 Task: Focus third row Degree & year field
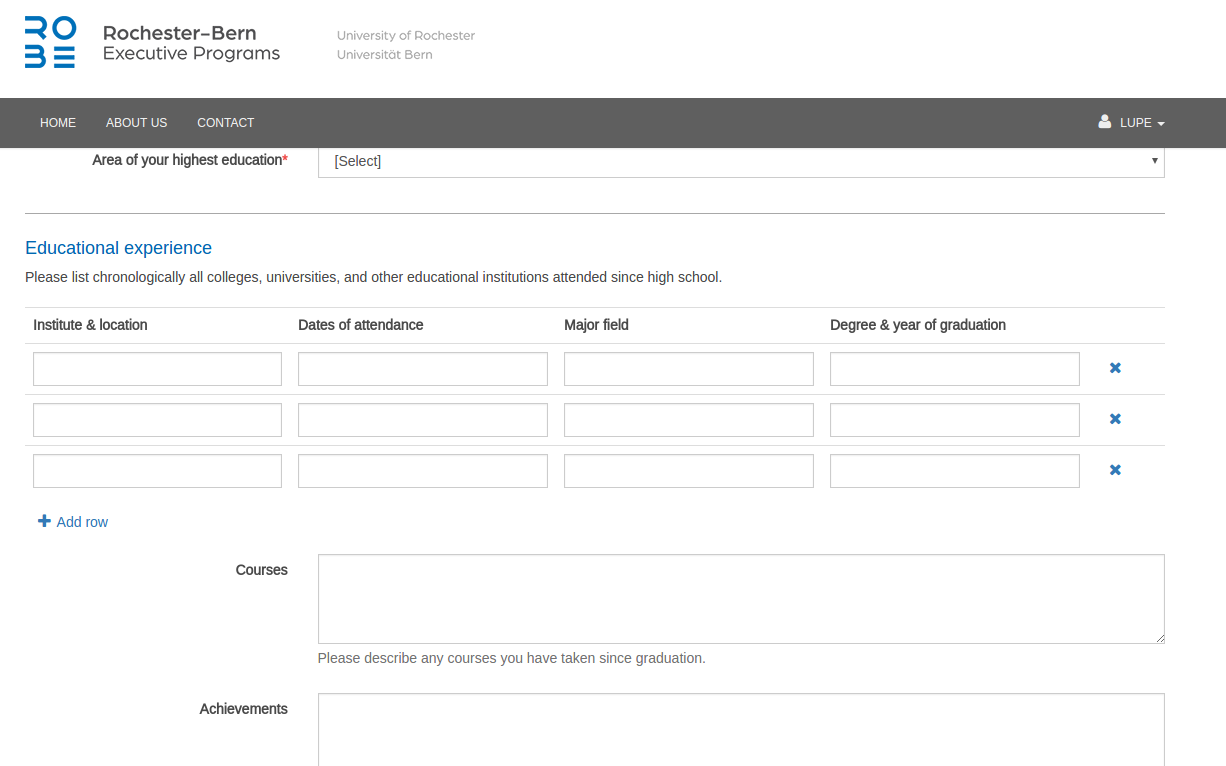coord(955,471)
